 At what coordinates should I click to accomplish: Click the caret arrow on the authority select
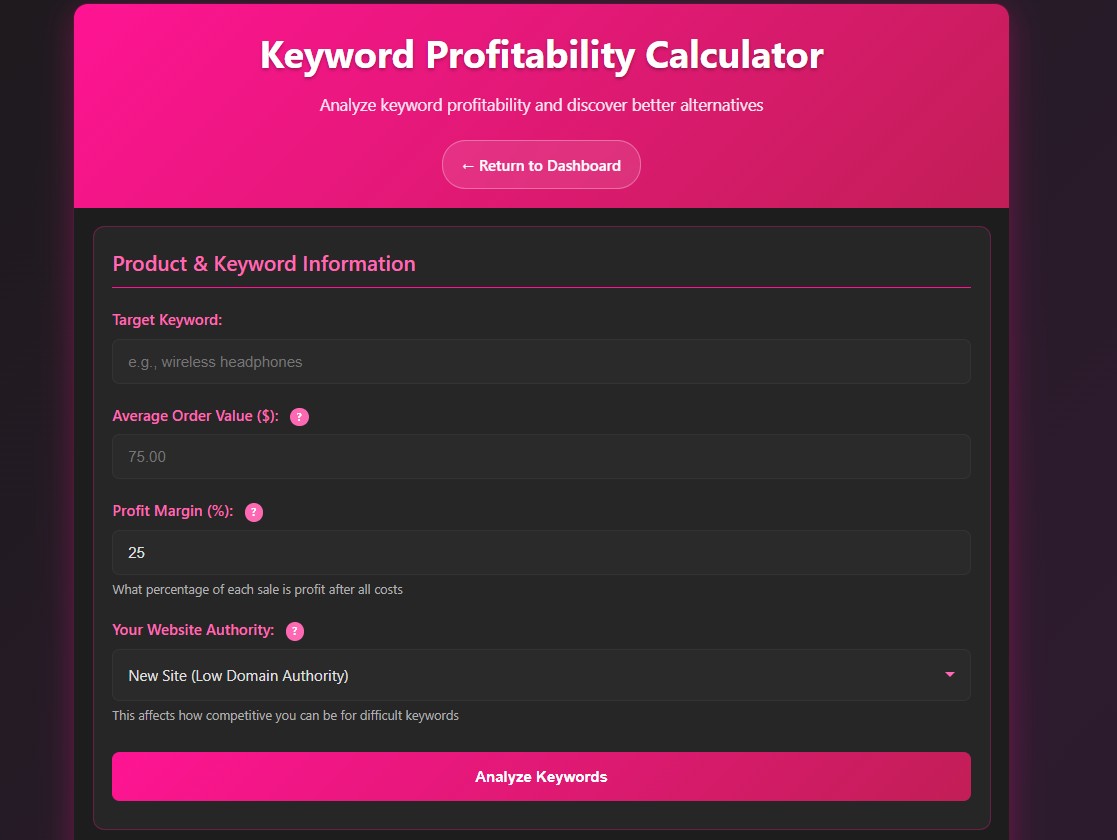(949, 675)
